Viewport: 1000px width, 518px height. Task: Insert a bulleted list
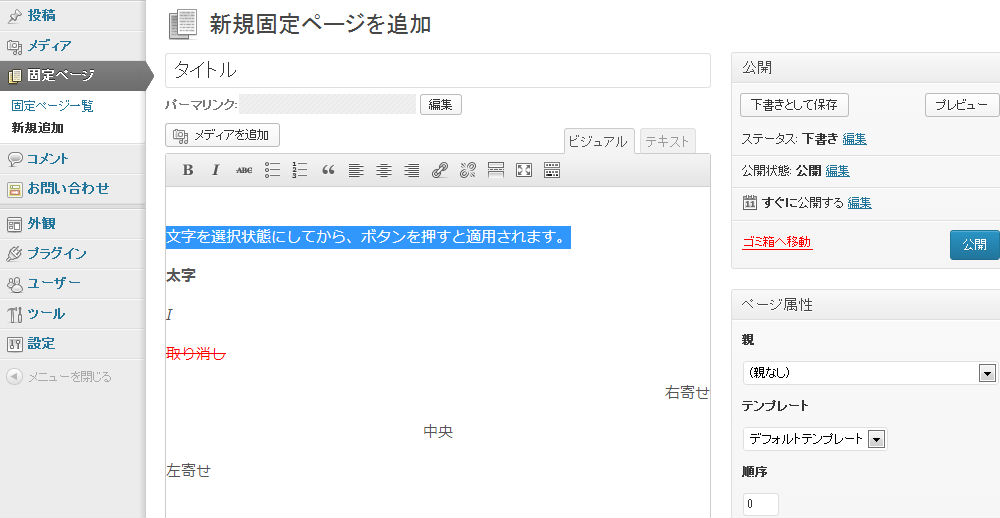pos(272,170)
